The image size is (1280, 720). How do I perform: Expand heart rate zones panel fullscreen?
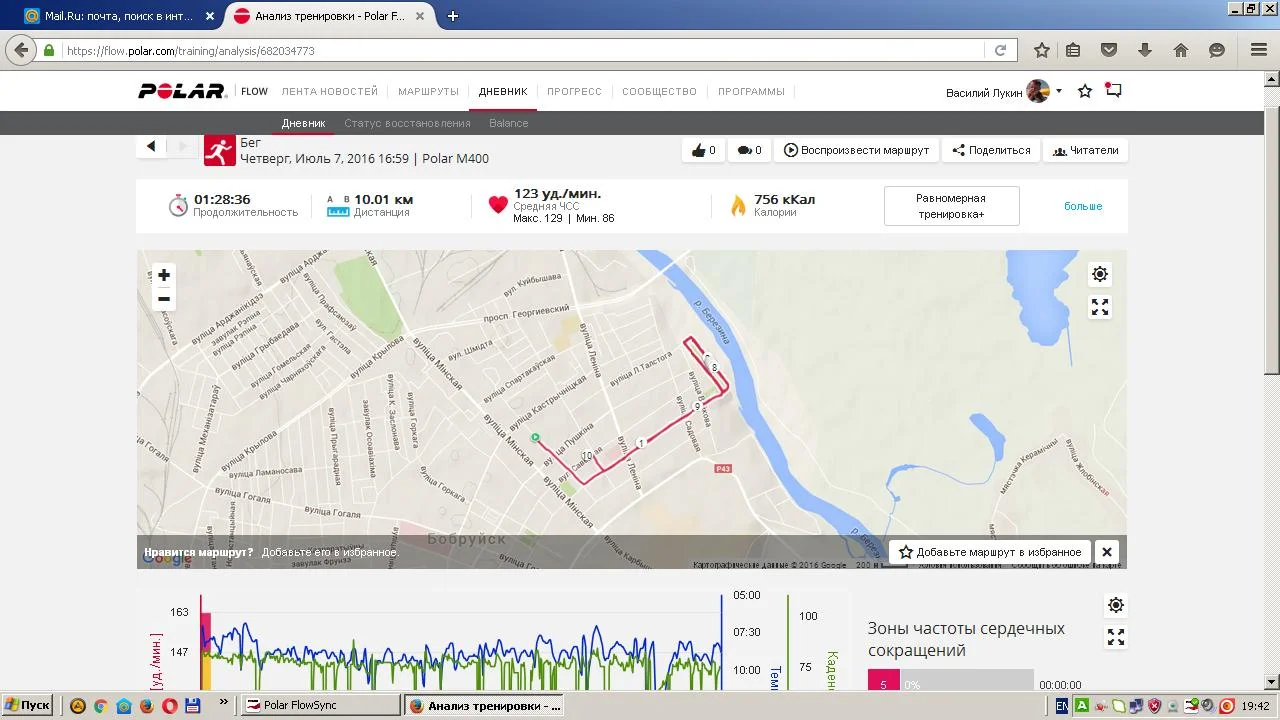point(1116,637)
